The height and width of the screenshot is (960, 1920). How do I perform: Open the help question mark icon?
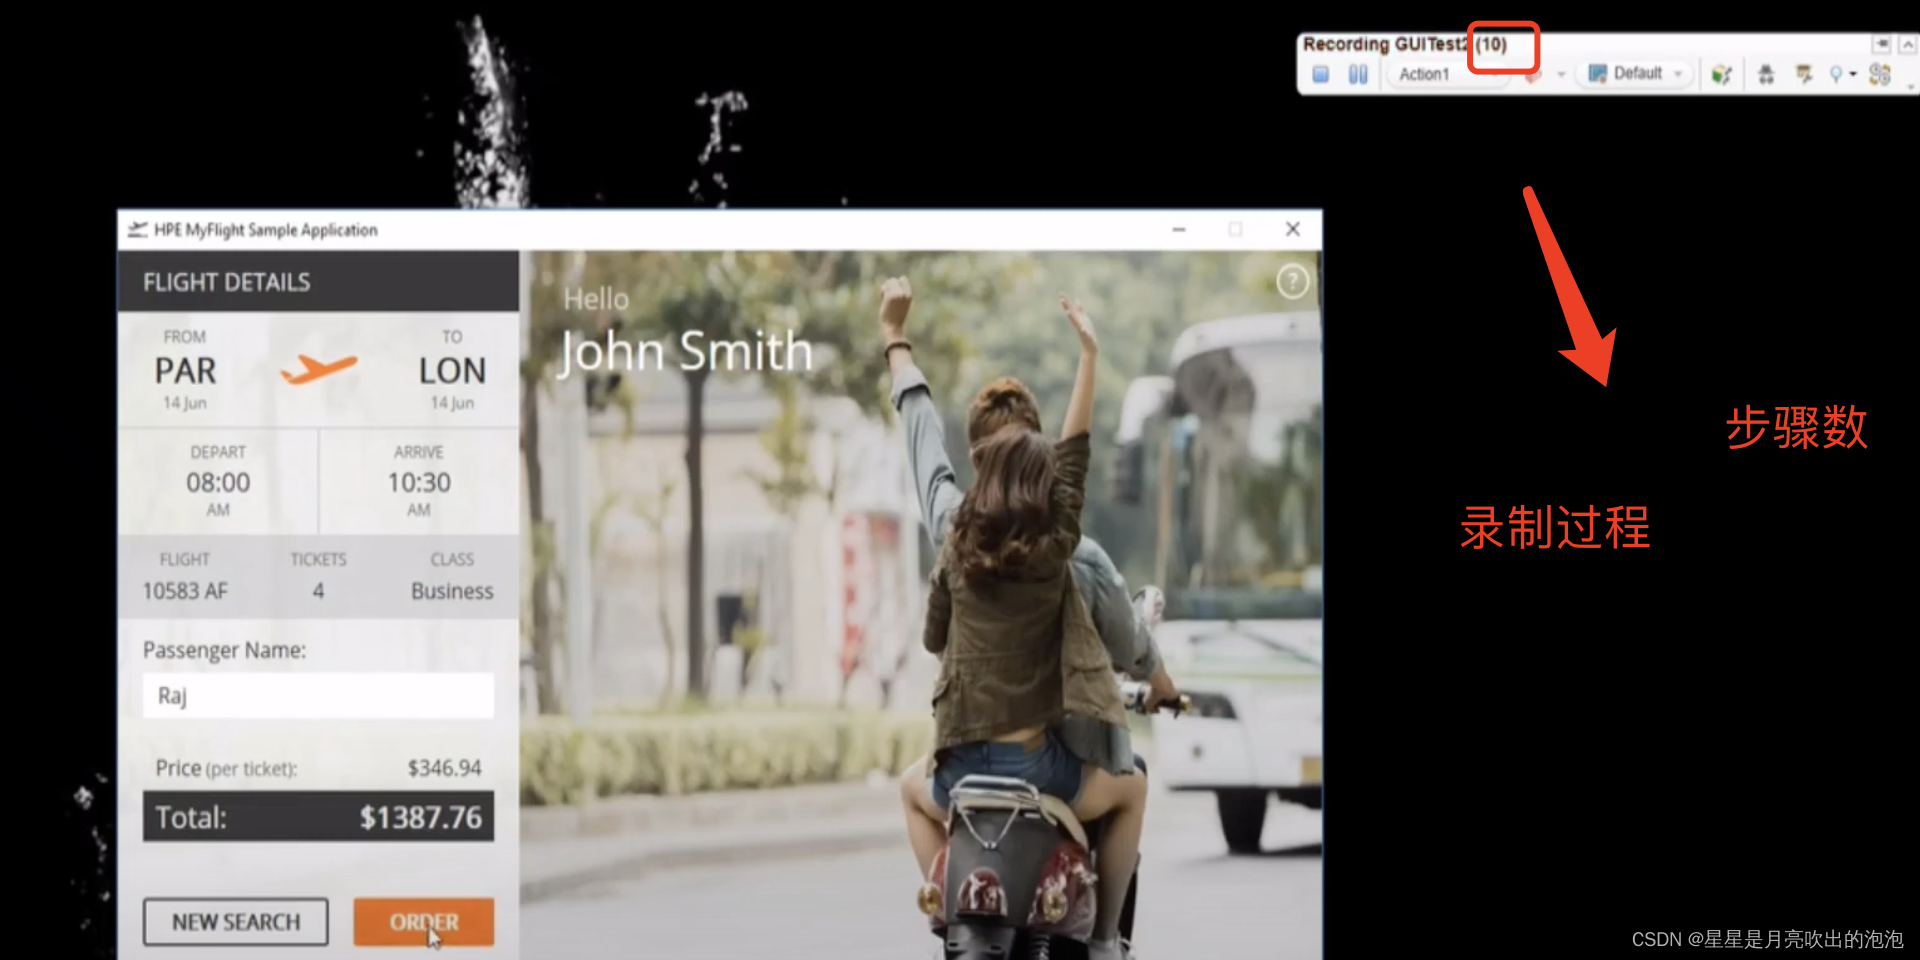point(1292,282)
